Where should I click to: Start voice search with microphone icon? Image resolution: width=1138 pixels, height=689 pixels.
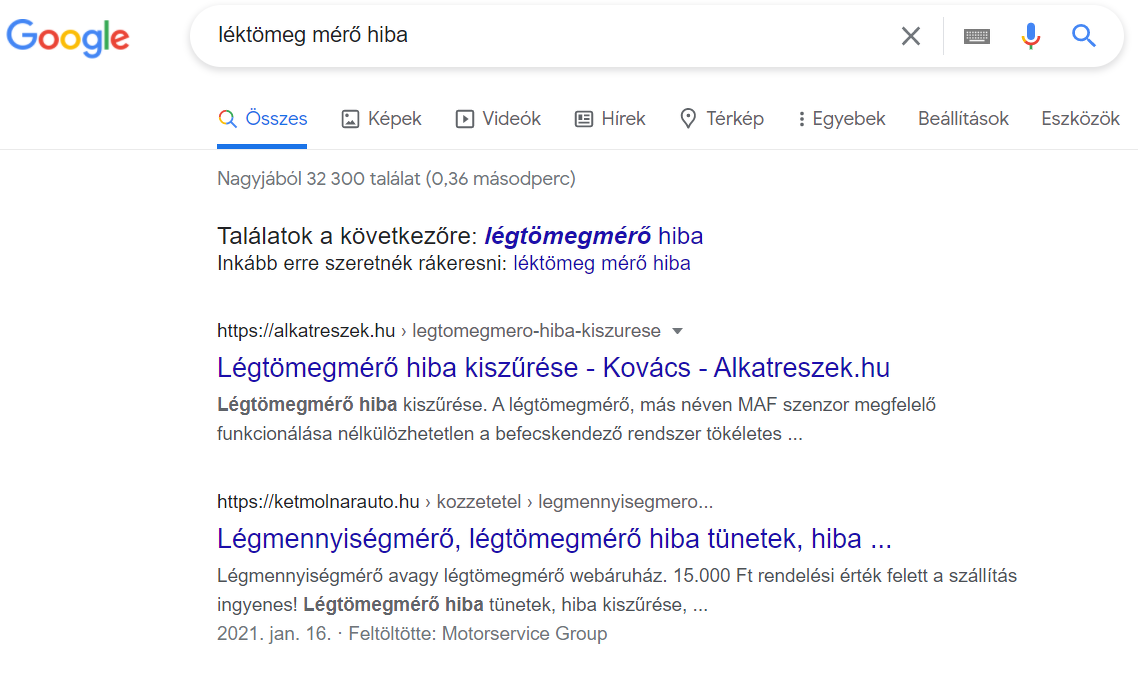click(x=1031, y=37)
